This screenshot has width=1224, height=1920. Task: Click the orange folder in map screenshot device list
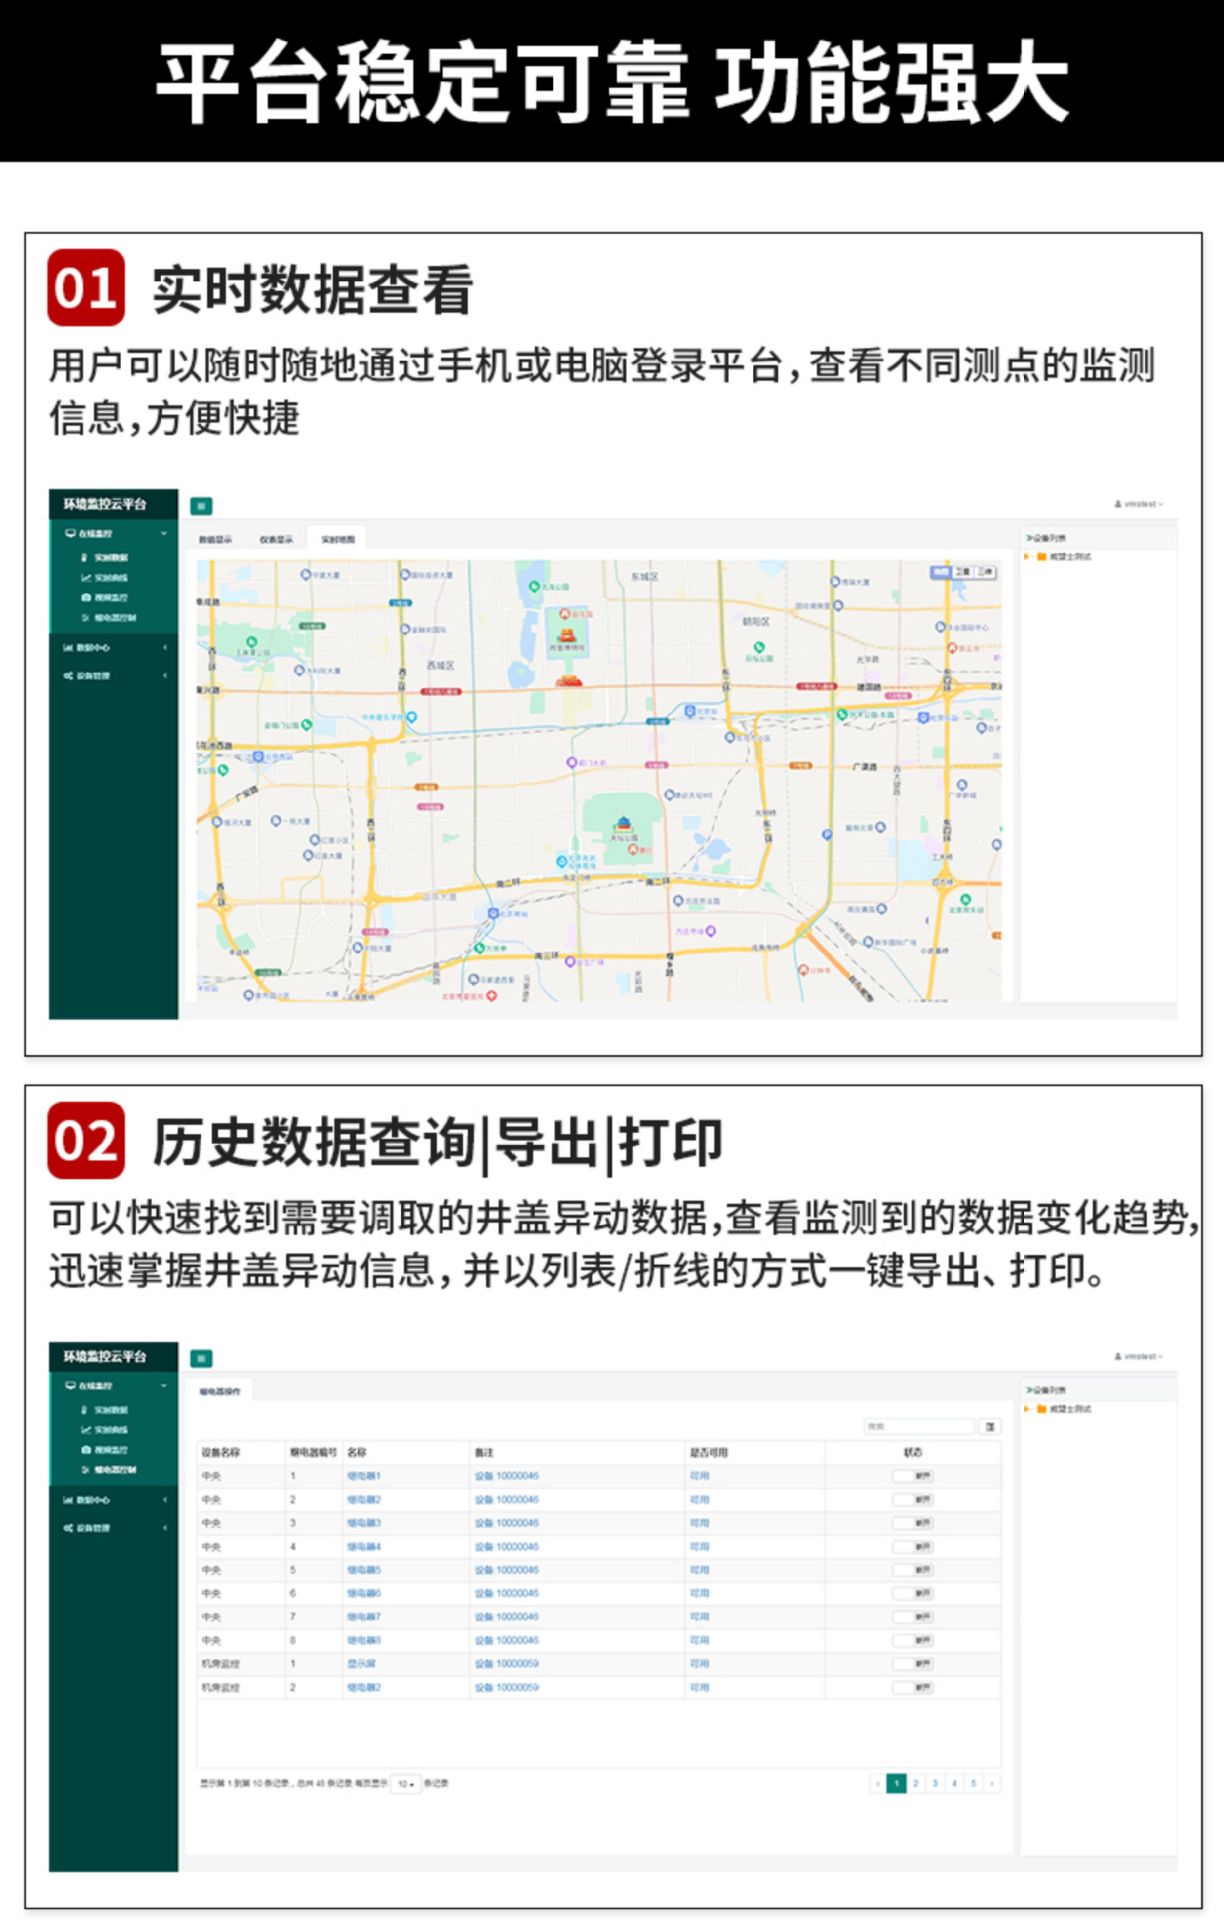(1041, 557)
